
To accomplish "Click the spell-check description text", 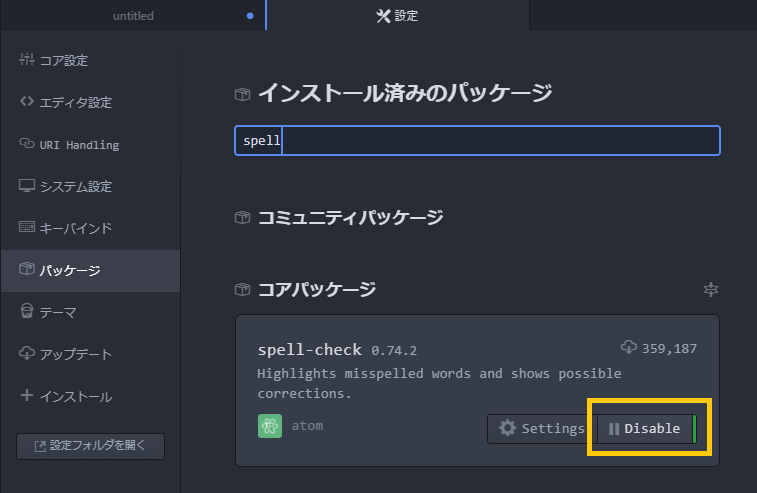I will coord(439,383).
